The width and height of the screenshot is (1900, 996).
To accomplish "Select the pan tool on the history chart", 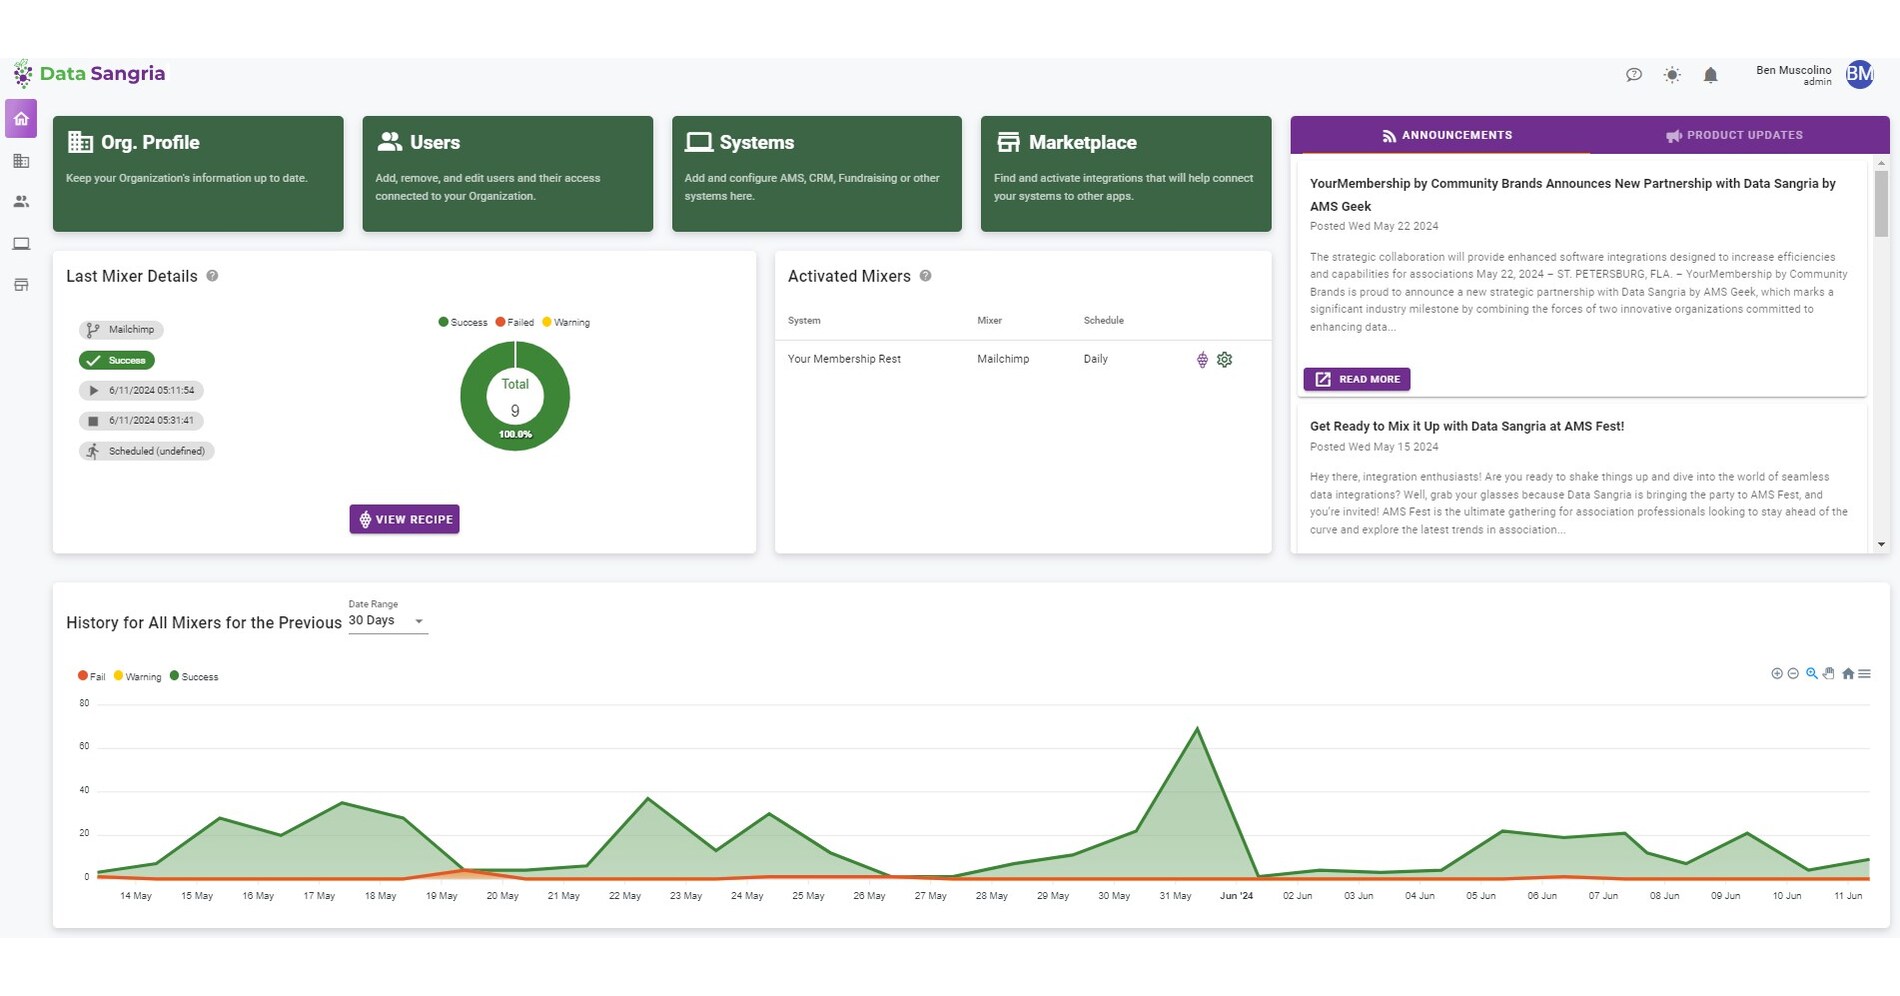I will [x=1830, y=674].
